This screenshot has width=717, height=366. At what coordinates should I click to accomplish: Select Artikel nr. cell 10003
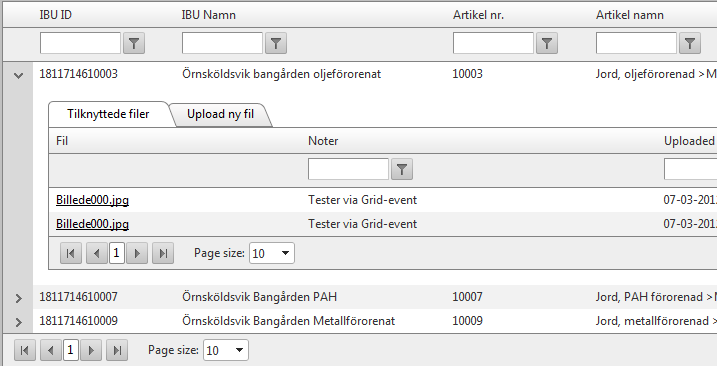[467, 74]
